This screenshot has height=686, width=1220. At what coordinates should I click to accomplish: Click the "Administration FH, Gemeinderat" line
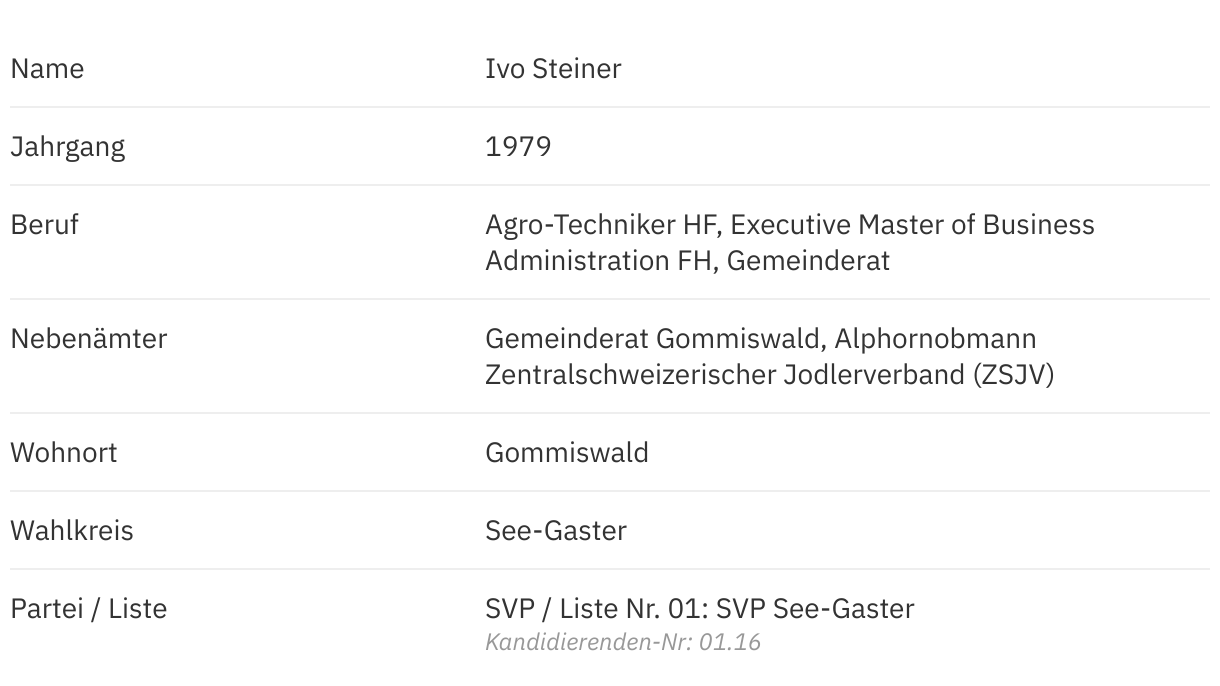point(687,261)
